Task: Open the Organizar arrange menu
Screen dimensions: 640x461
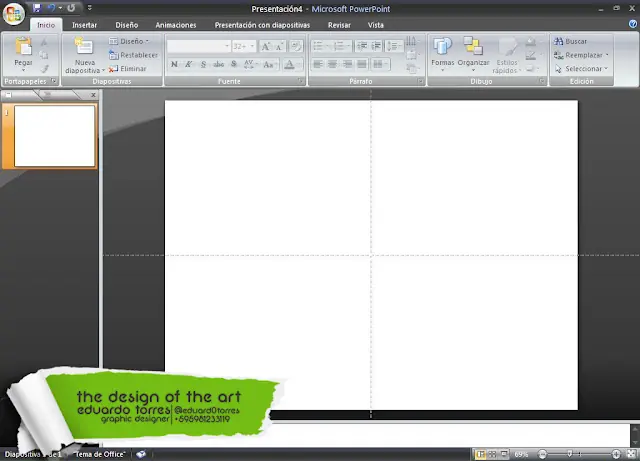Action: click(473, 54)
